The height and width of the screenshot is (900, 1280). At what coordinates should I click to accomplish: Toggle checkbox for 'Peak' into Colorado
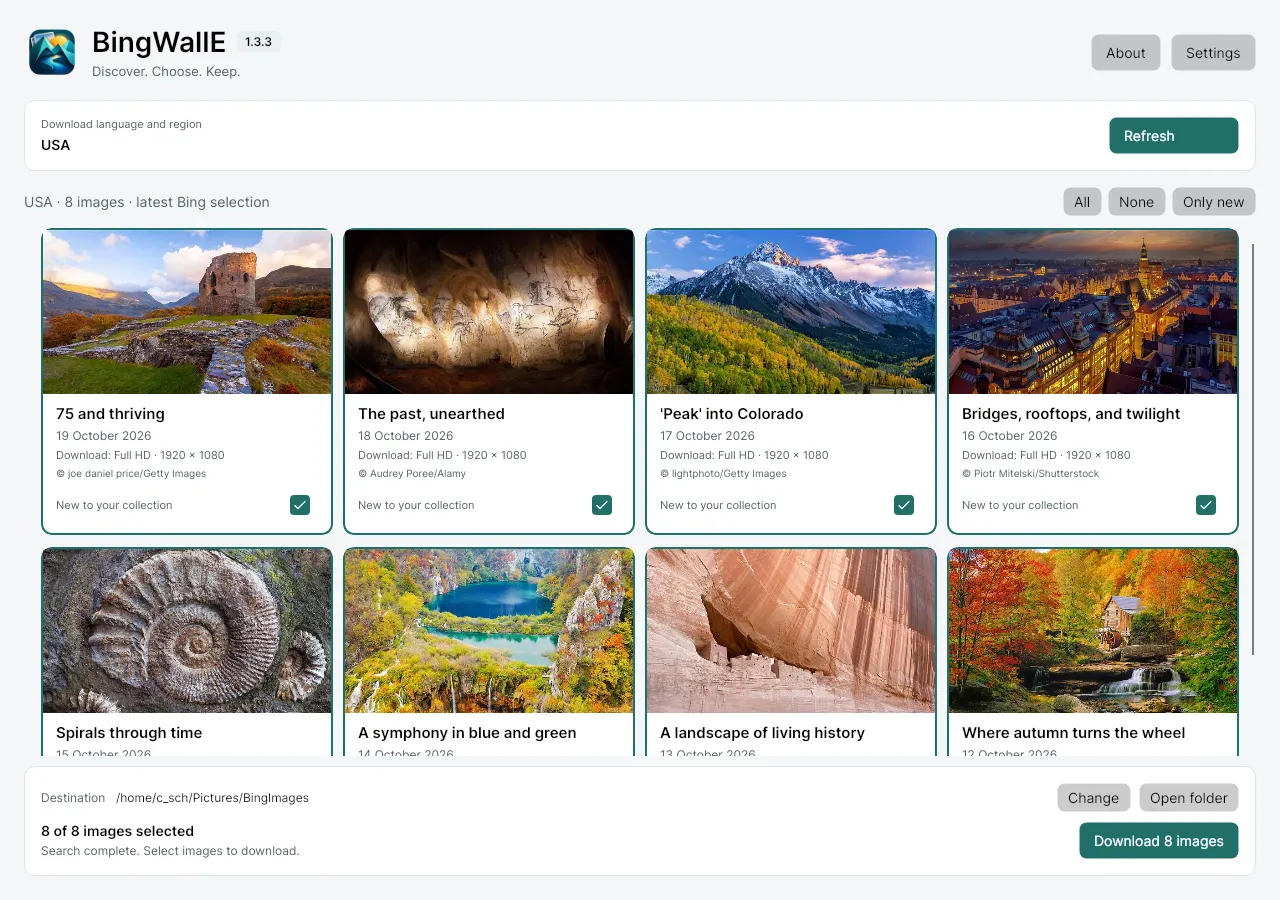pyautogui.click(x=904, y=505)
